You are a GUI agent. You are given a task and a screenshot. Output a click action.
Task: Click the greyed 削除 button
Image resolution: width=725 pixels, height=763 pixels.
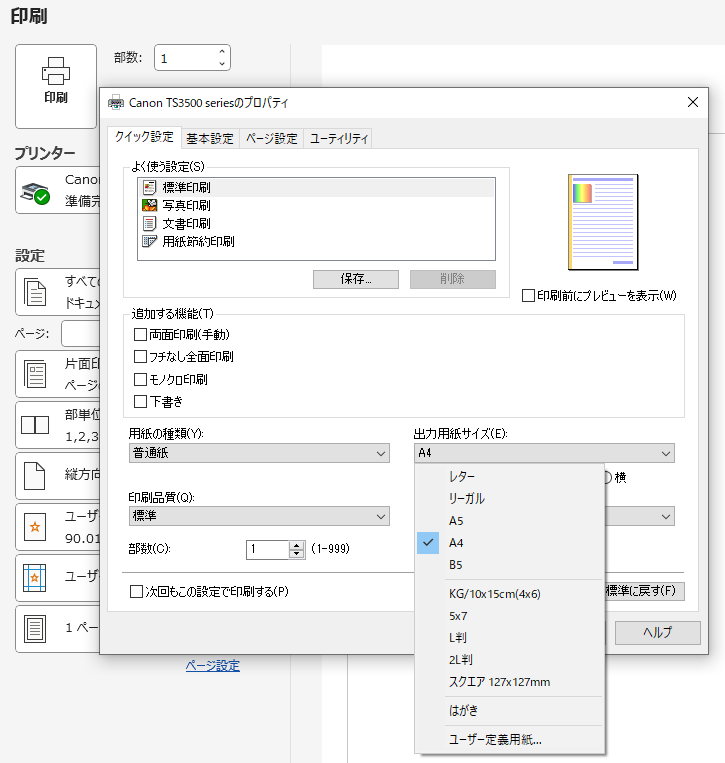click(x=453, y=279)
